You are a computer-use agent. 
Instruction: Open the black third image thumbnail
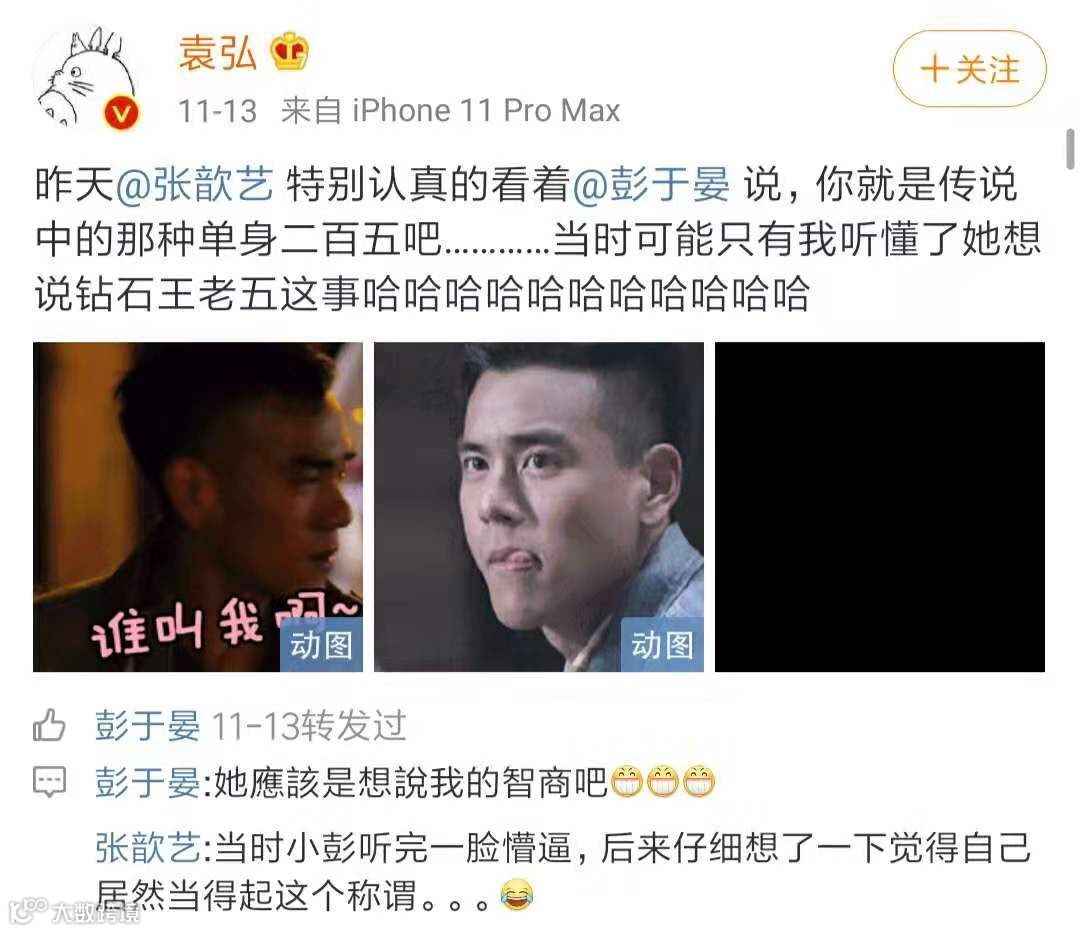880,507
